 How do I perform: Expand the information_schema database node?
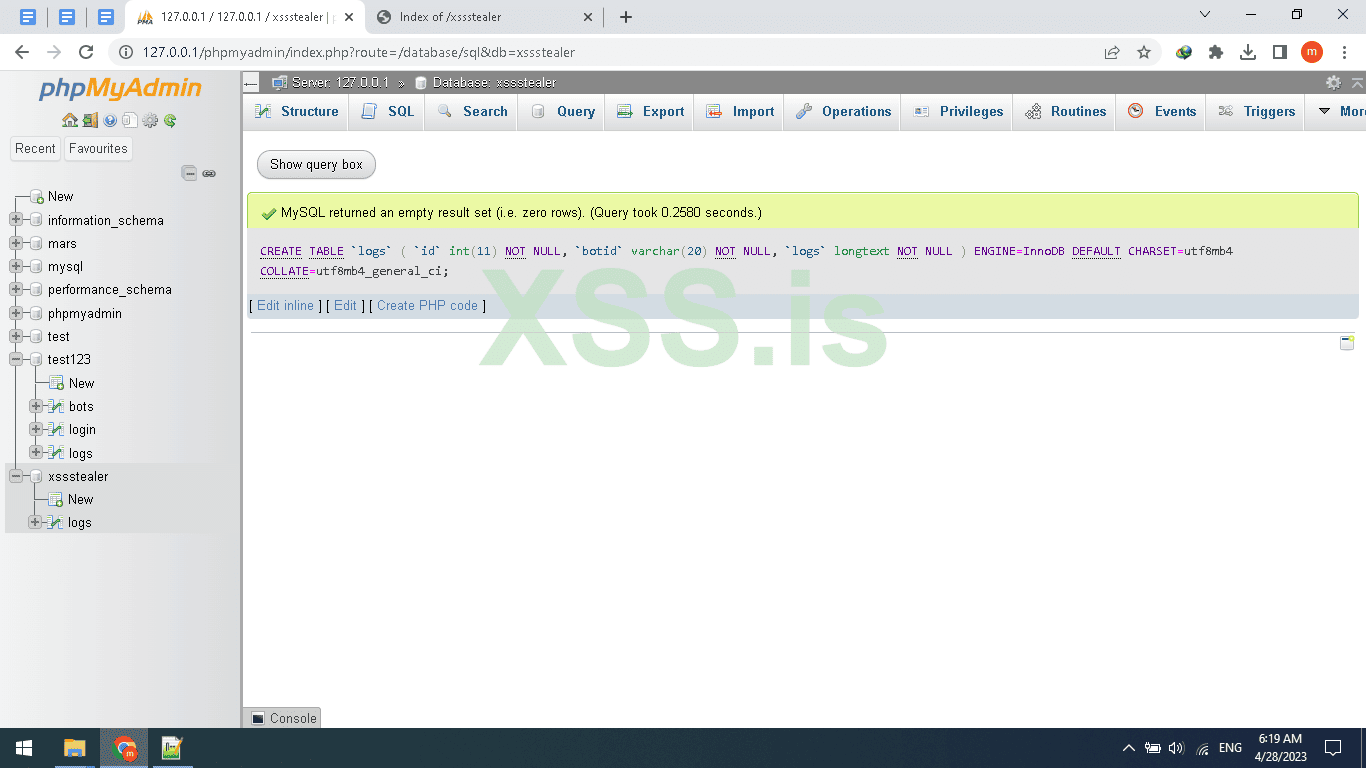[x=16, y=220]
